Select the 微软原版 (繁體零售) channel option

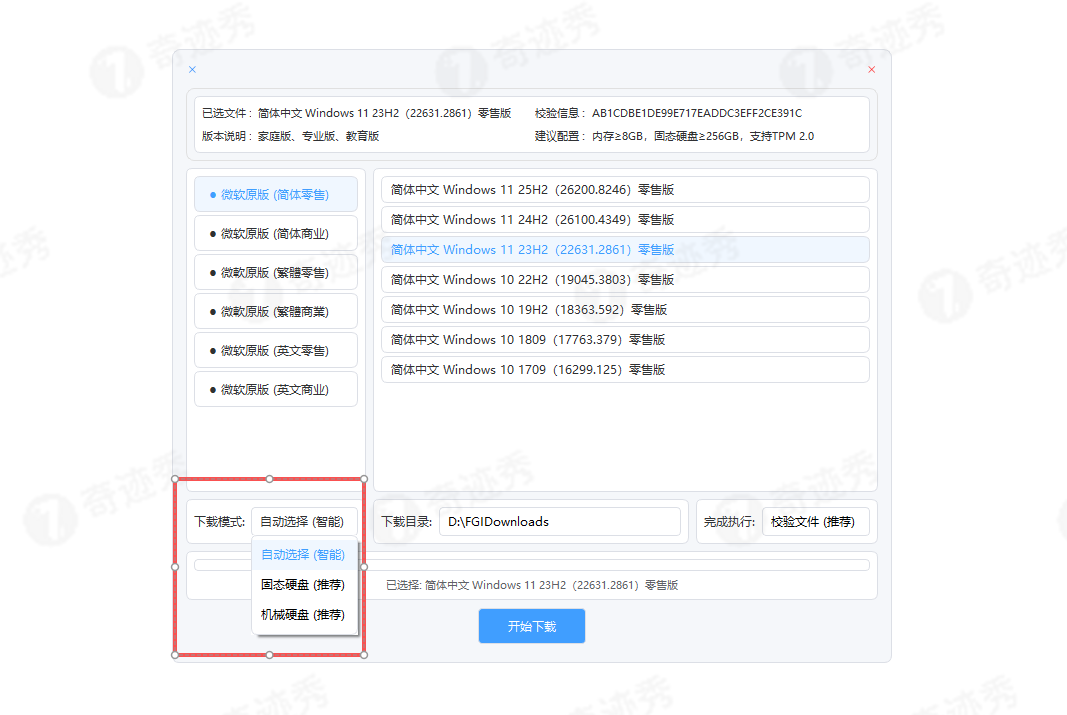tap(275, 271)
